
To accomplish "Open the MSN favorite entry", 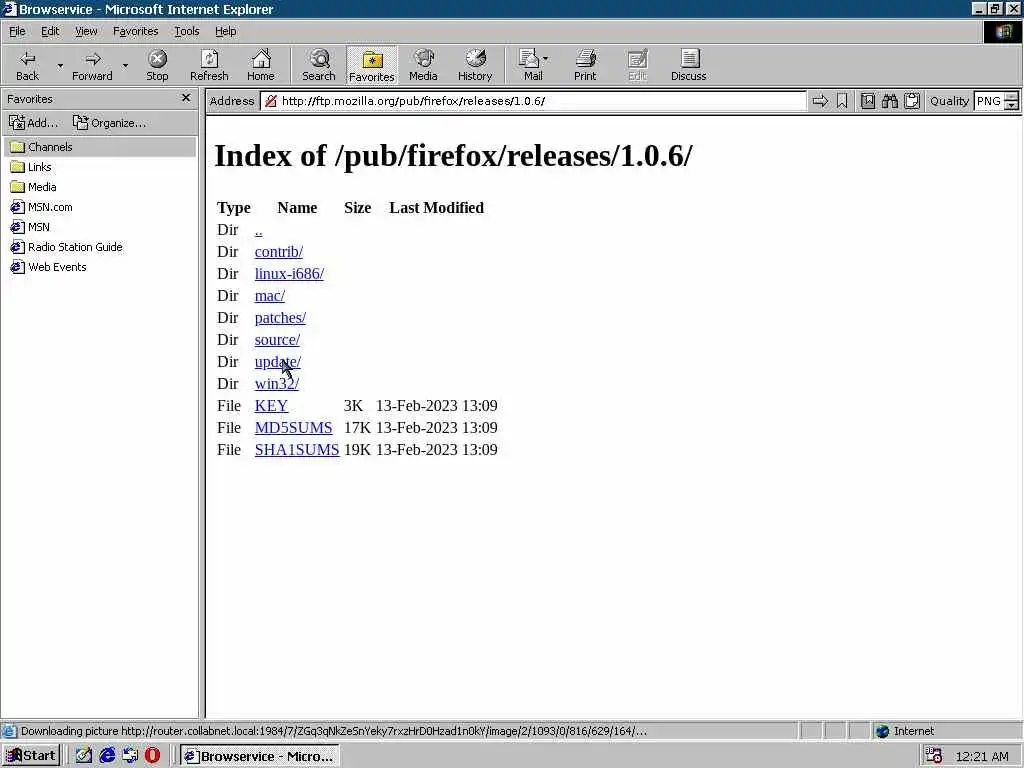I will pyautogui.click(x=30, y=227).
